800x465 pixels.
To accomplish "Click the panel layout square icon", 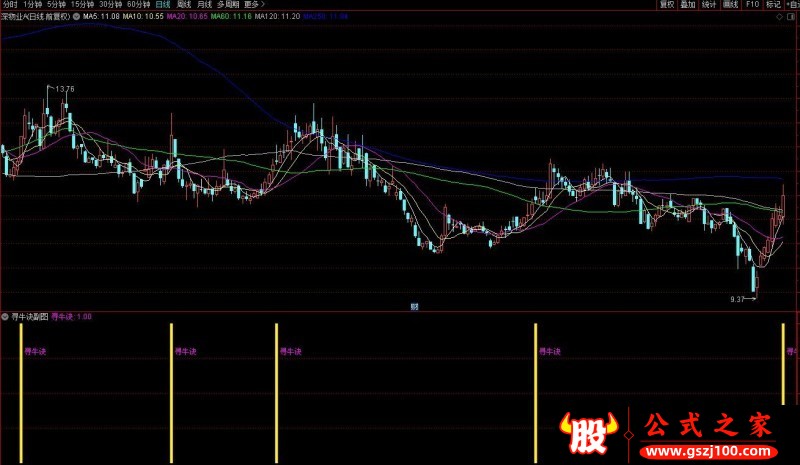I will pos(791,17).
